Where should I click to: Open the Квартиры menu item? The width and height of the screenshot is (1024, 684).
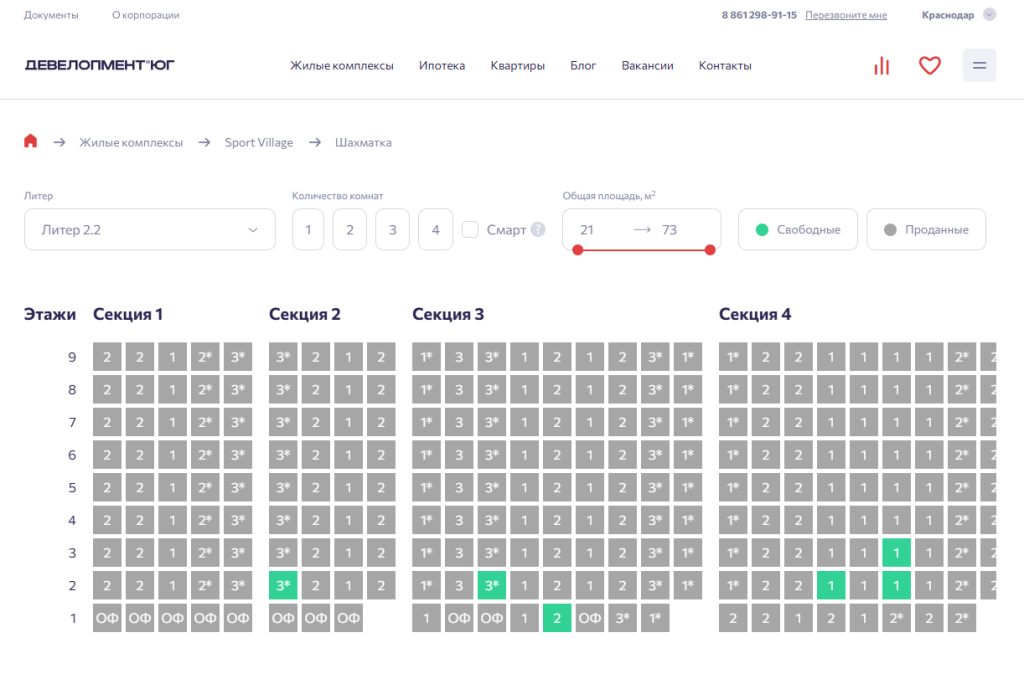coord(517,65)
